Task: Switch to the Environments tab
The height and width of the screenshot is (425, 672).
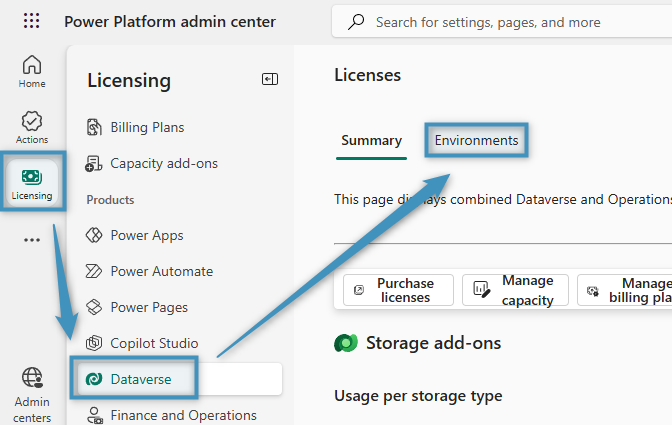Action: tap(476, 141)
